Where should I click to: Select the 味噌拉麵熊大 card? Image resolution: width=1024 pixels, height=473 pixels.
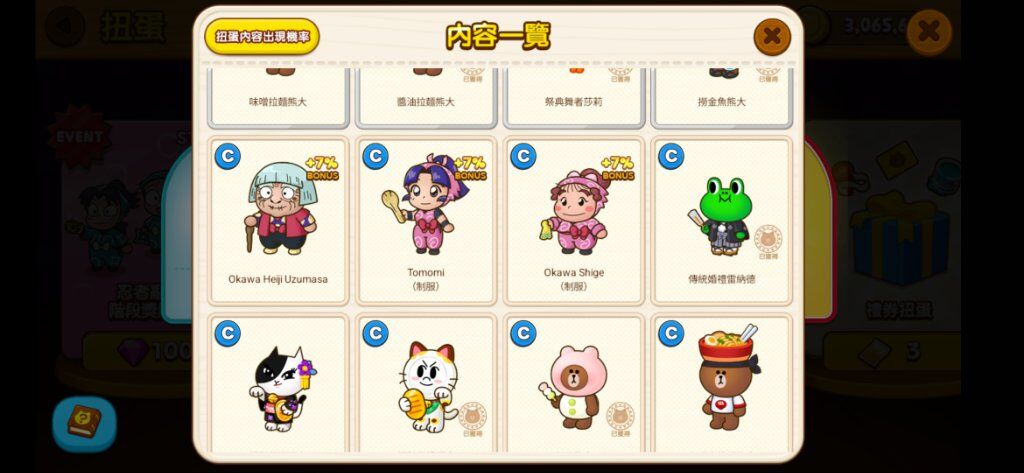(x=278, y=97)
